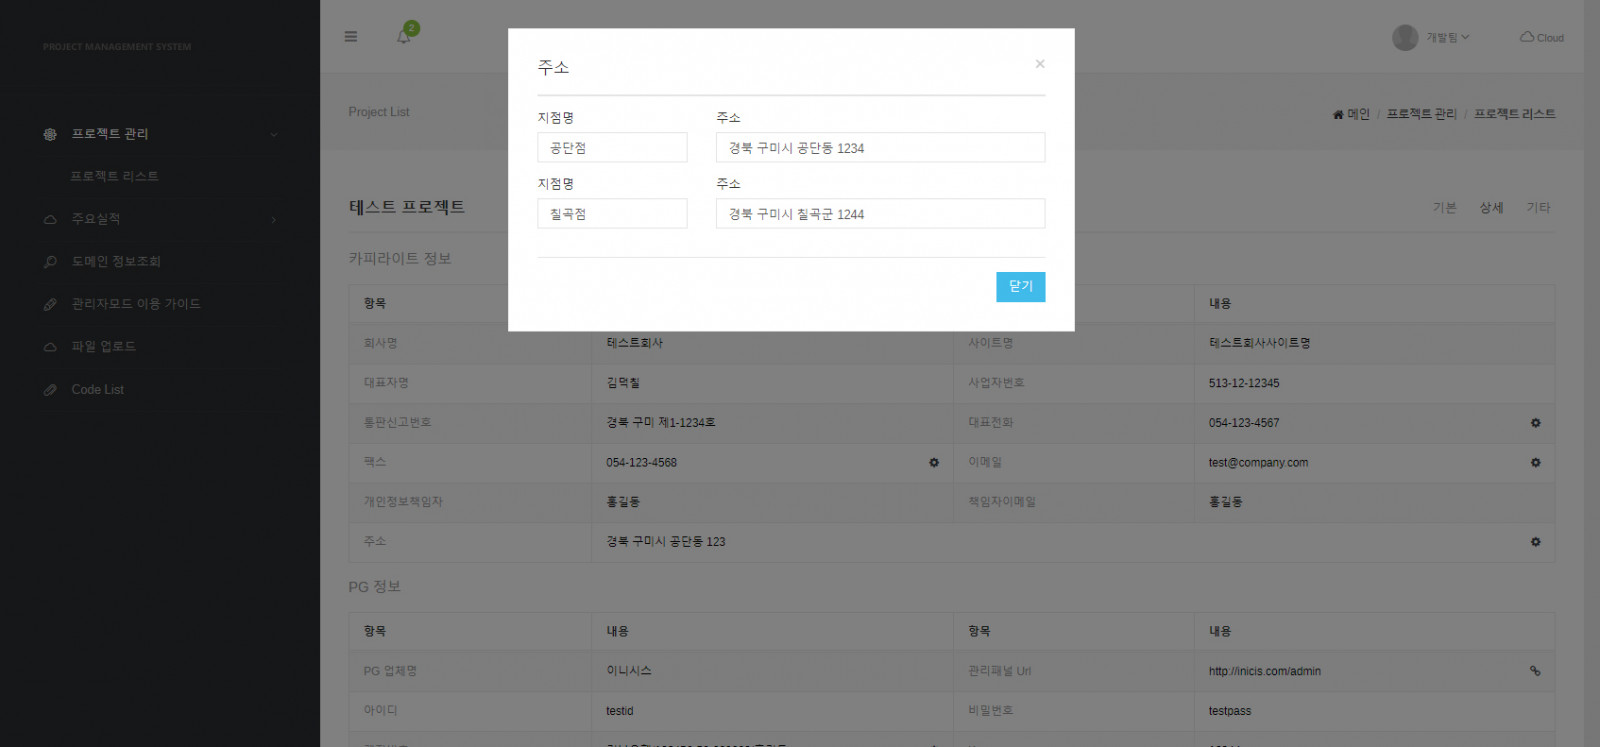Expand the 프로젝트 관리 sidebar menu

coord(160,134)
